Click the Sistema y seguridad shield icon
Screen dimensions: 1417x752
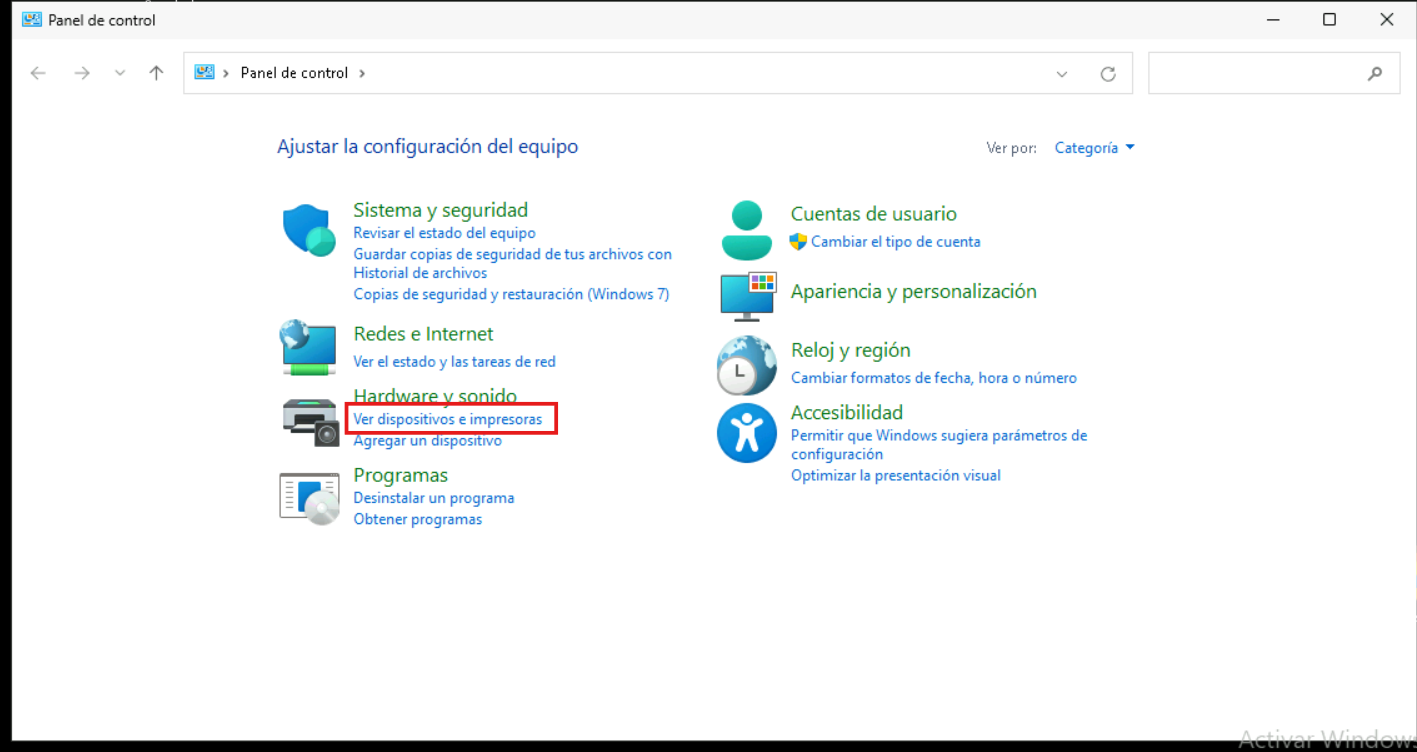pos(309,231)
